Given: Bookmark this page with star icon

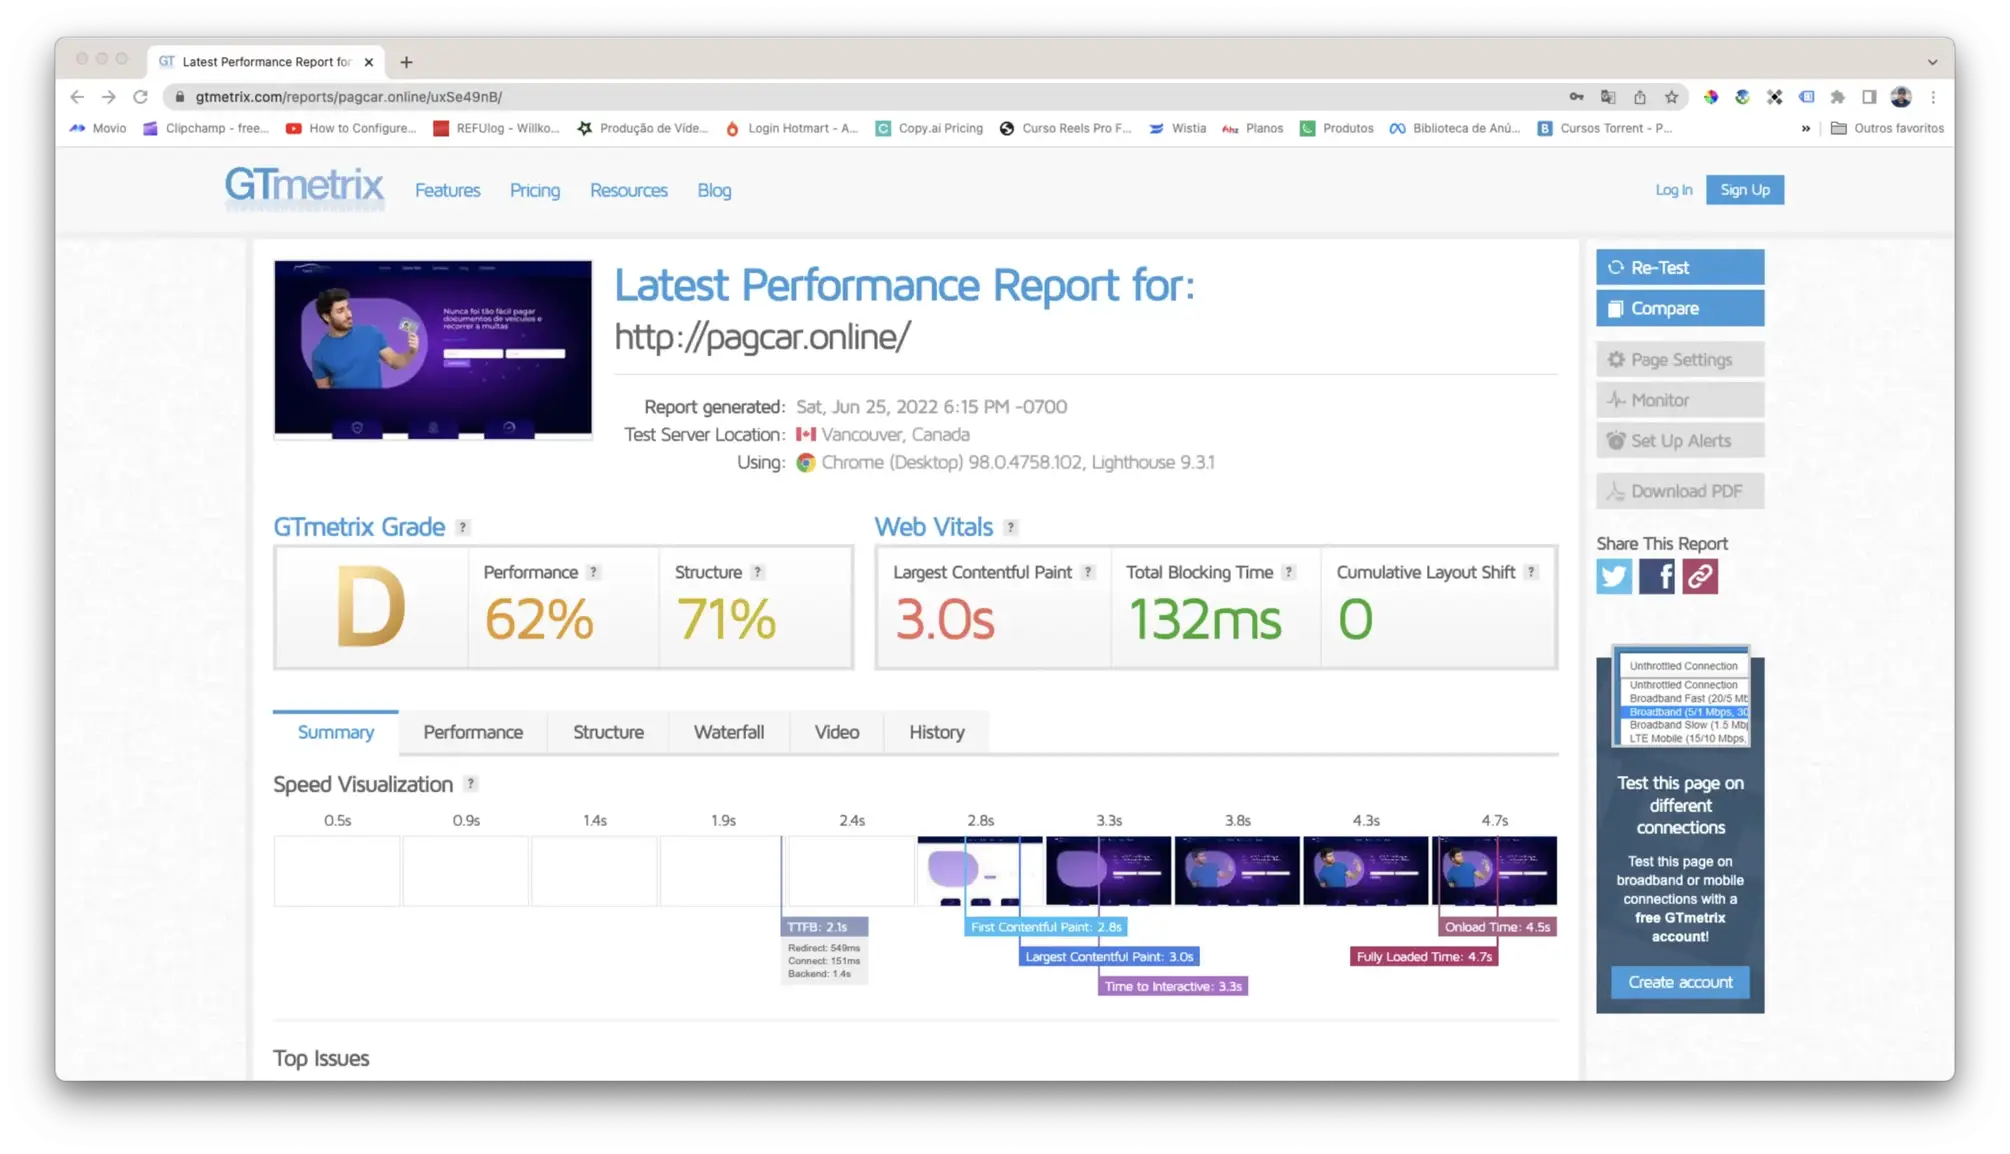Looking at the screenshot, I should tap(1671, 97).
